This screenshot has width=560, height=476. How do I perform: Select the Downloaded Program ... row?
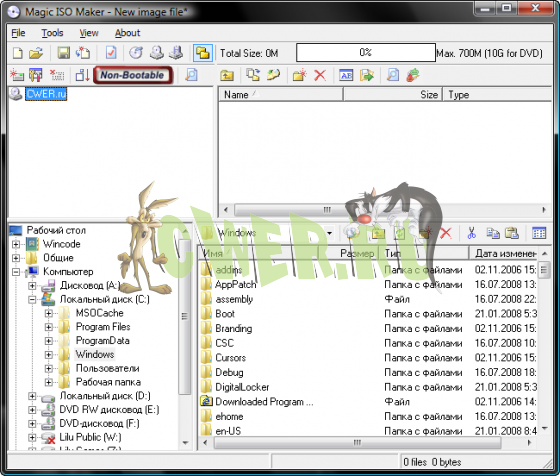pos(264,402)
